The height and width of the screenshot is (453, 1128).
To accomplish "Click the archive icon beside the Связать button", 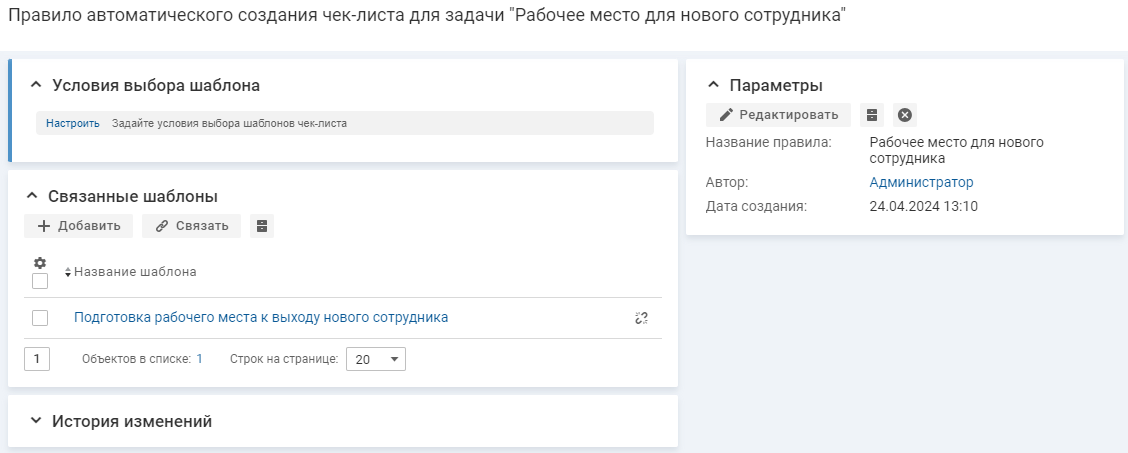I will click(261, 226).
